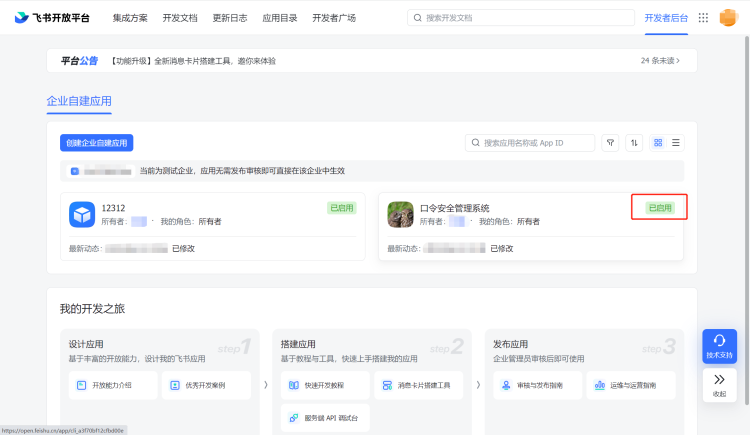This screenshot has width=750, height=435.
Task: Click the sort order arrows icon
Action: click(x=634, y=143)
